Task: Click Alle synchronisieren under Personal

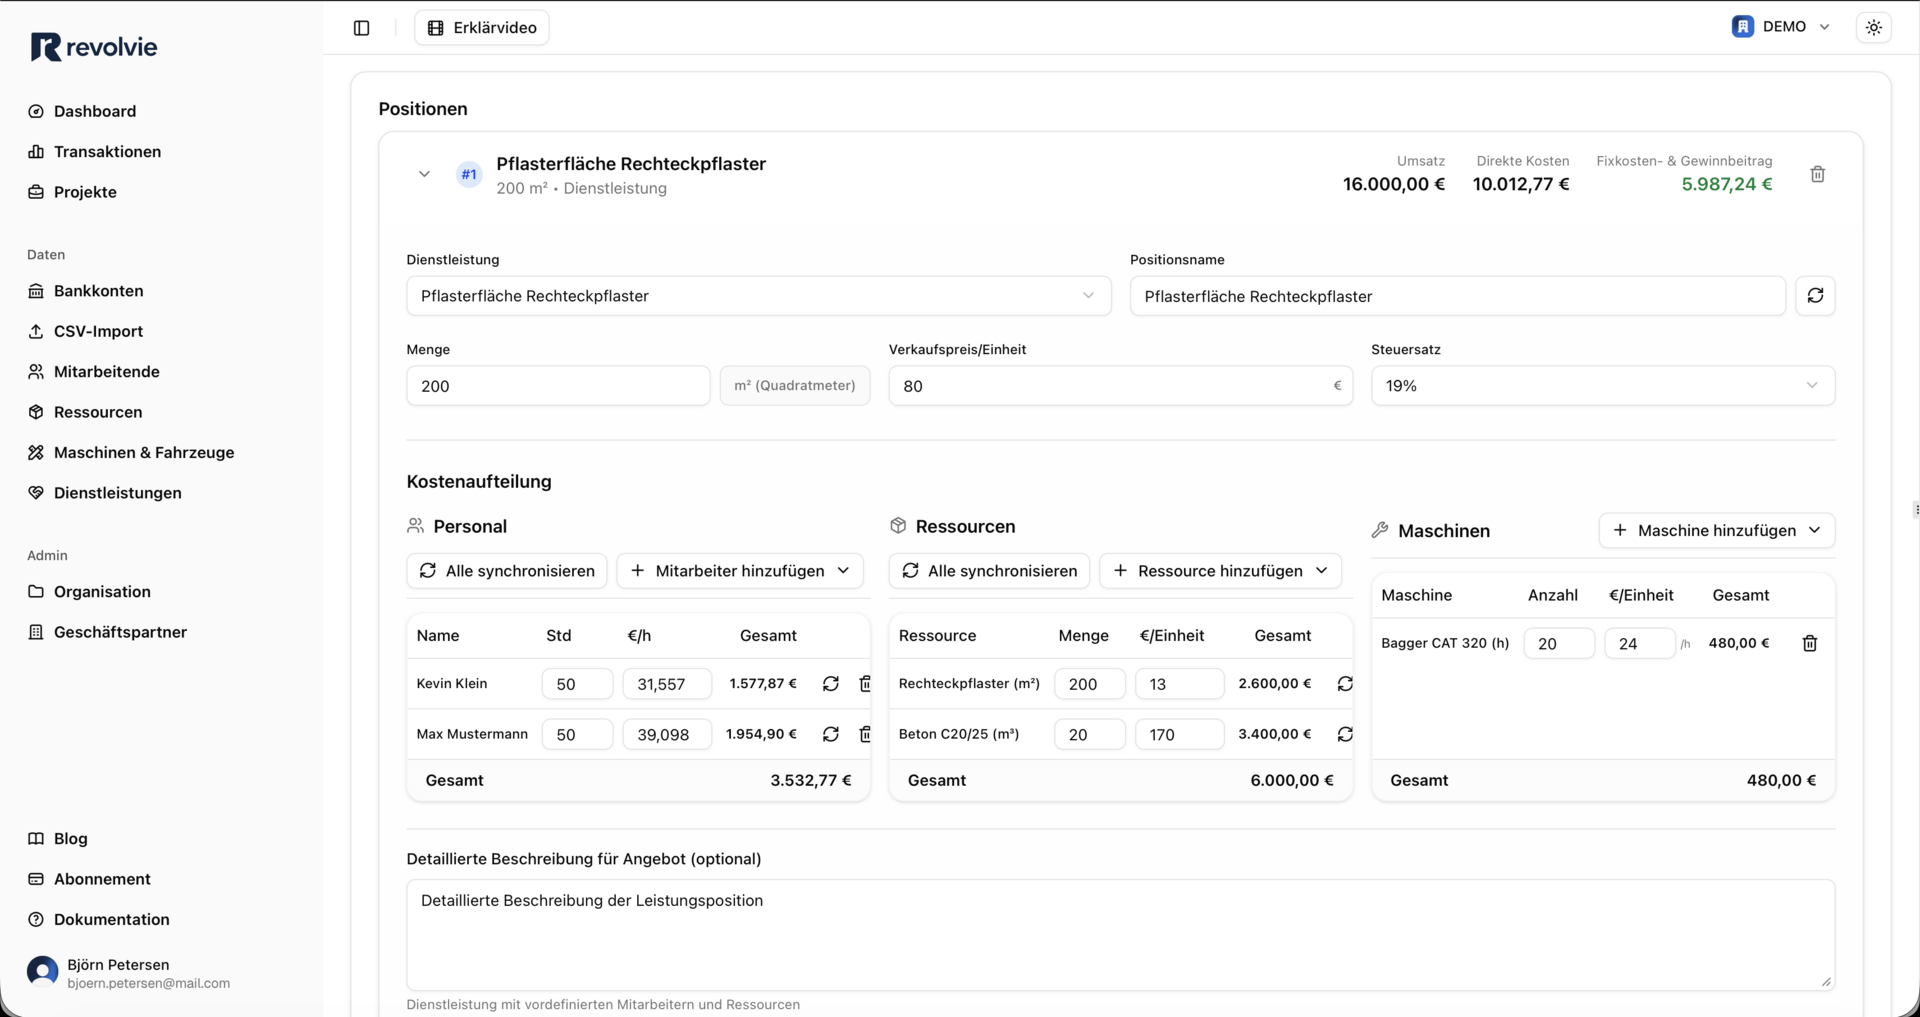Action: [507, 571]
